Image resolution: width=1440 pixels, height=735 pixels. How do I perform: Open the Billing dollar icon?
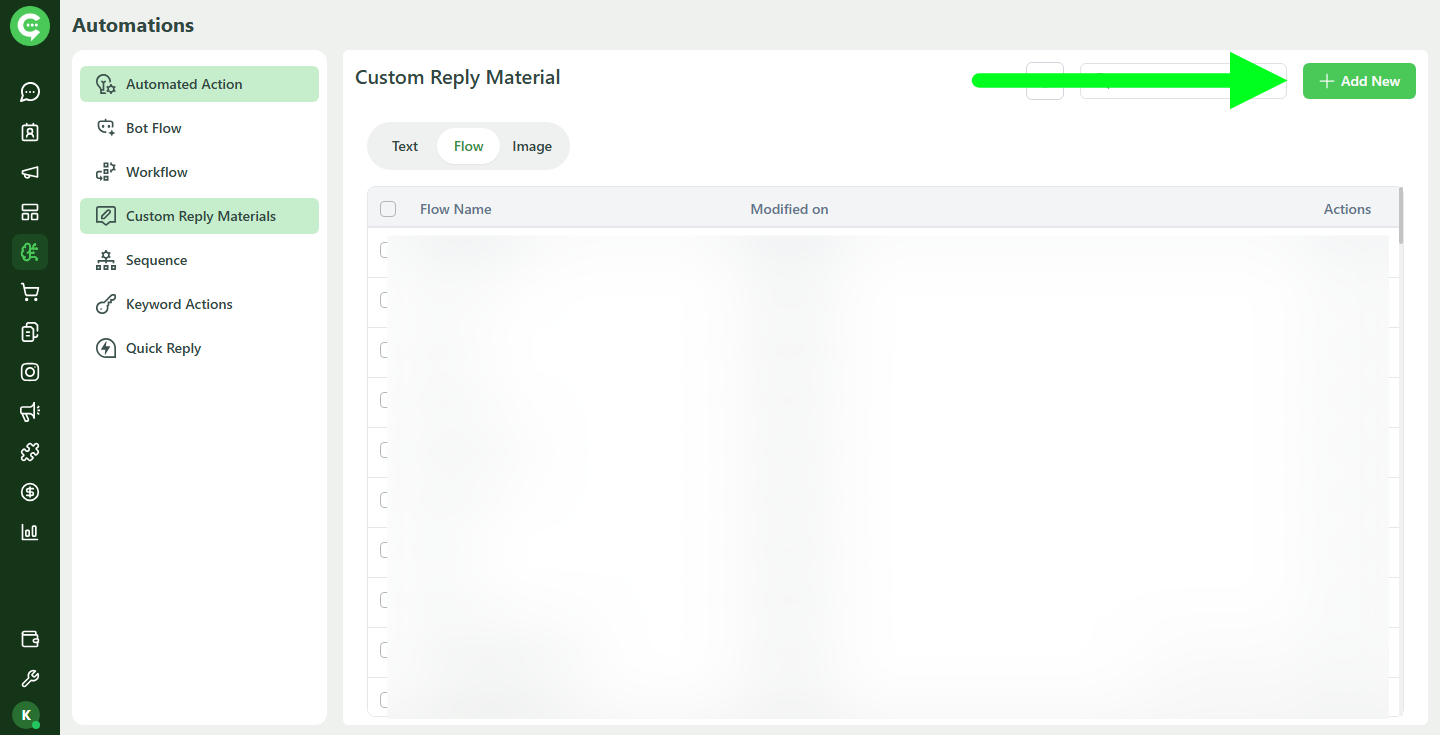click(30, 492)
